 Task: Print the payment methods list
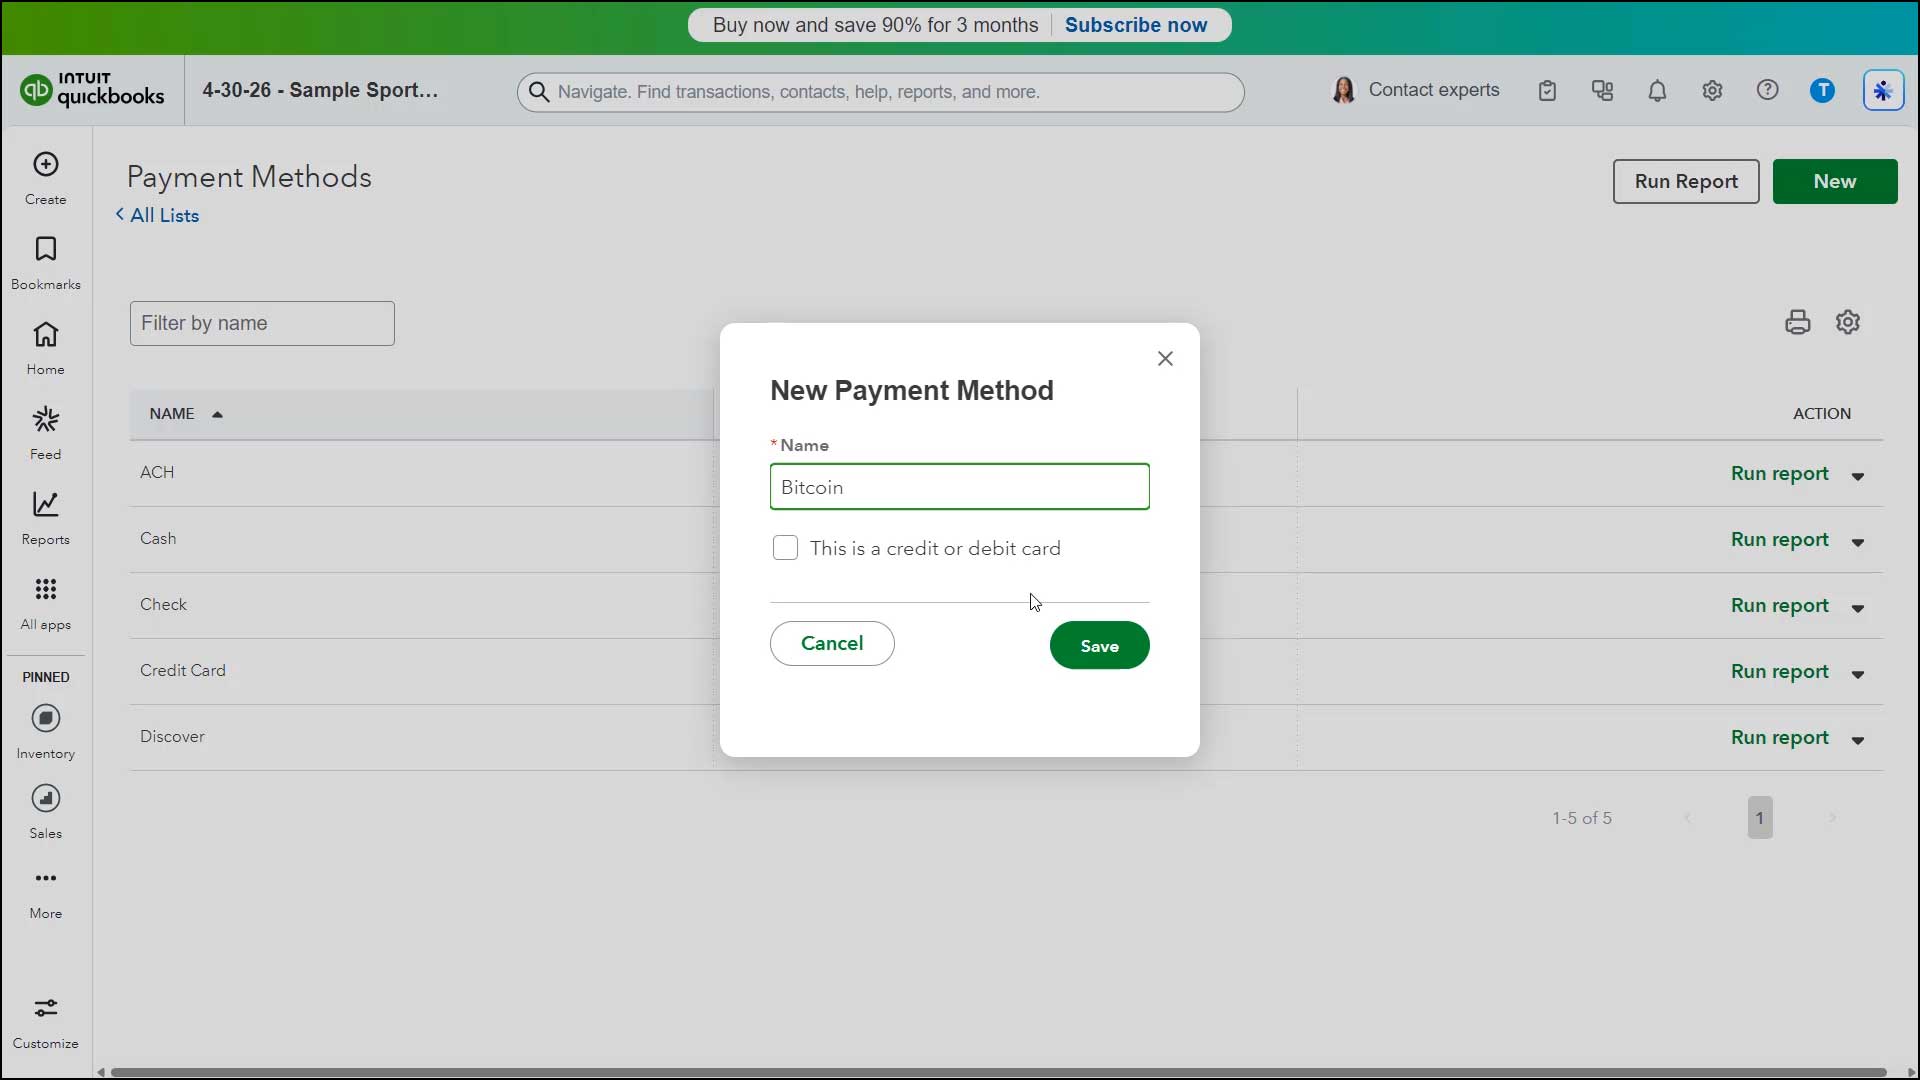pos(1798,322)
